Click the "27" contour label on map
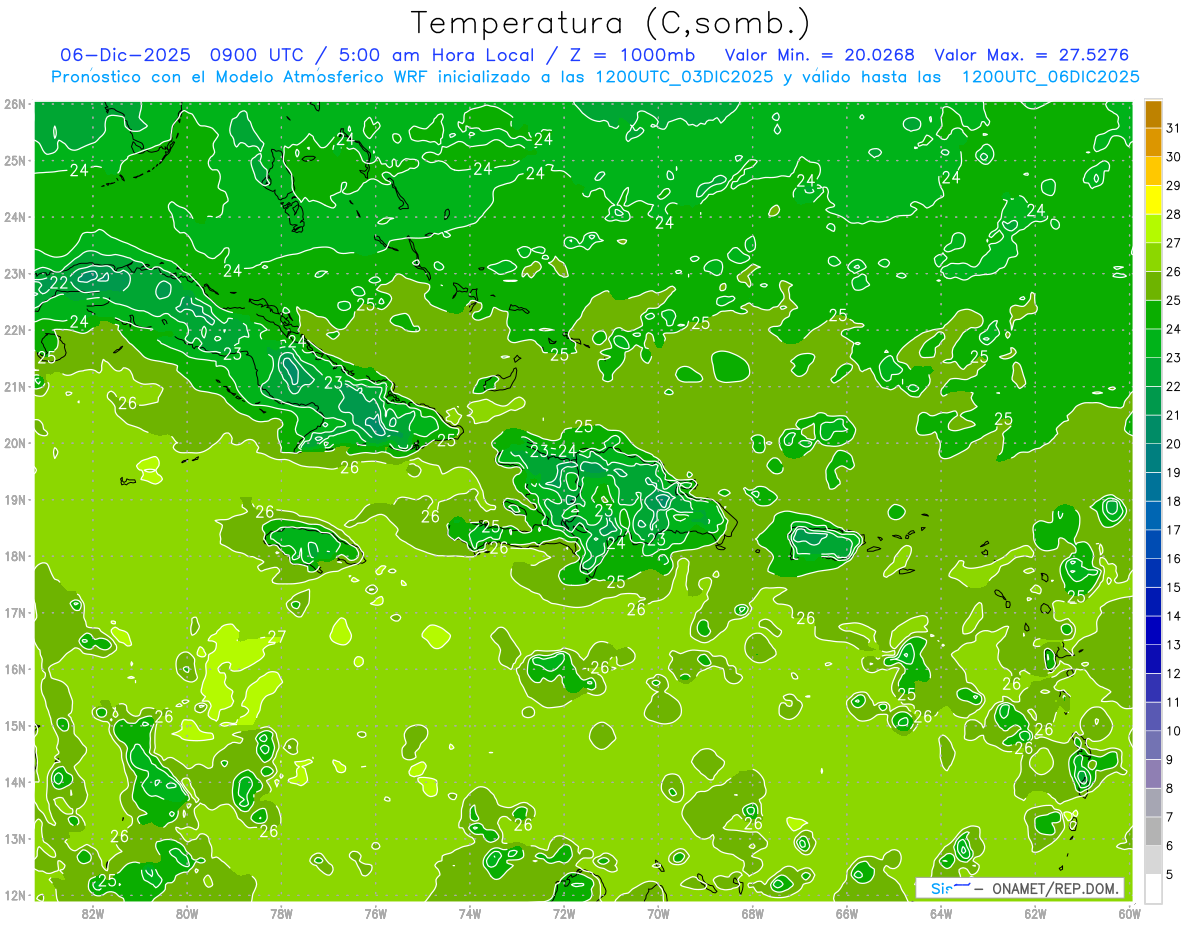Screen dimensions: 1200x927 pos(277,637)
